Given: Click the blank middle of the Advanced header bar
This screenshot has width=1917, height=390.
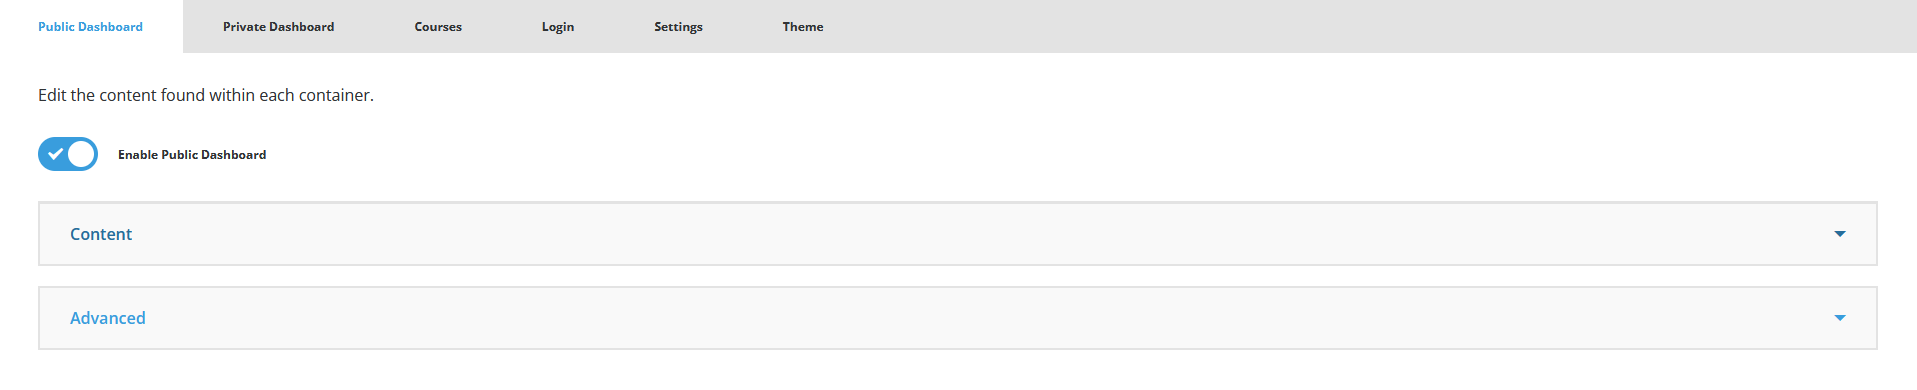Looking at the screenshot, I should click(958, 318).
